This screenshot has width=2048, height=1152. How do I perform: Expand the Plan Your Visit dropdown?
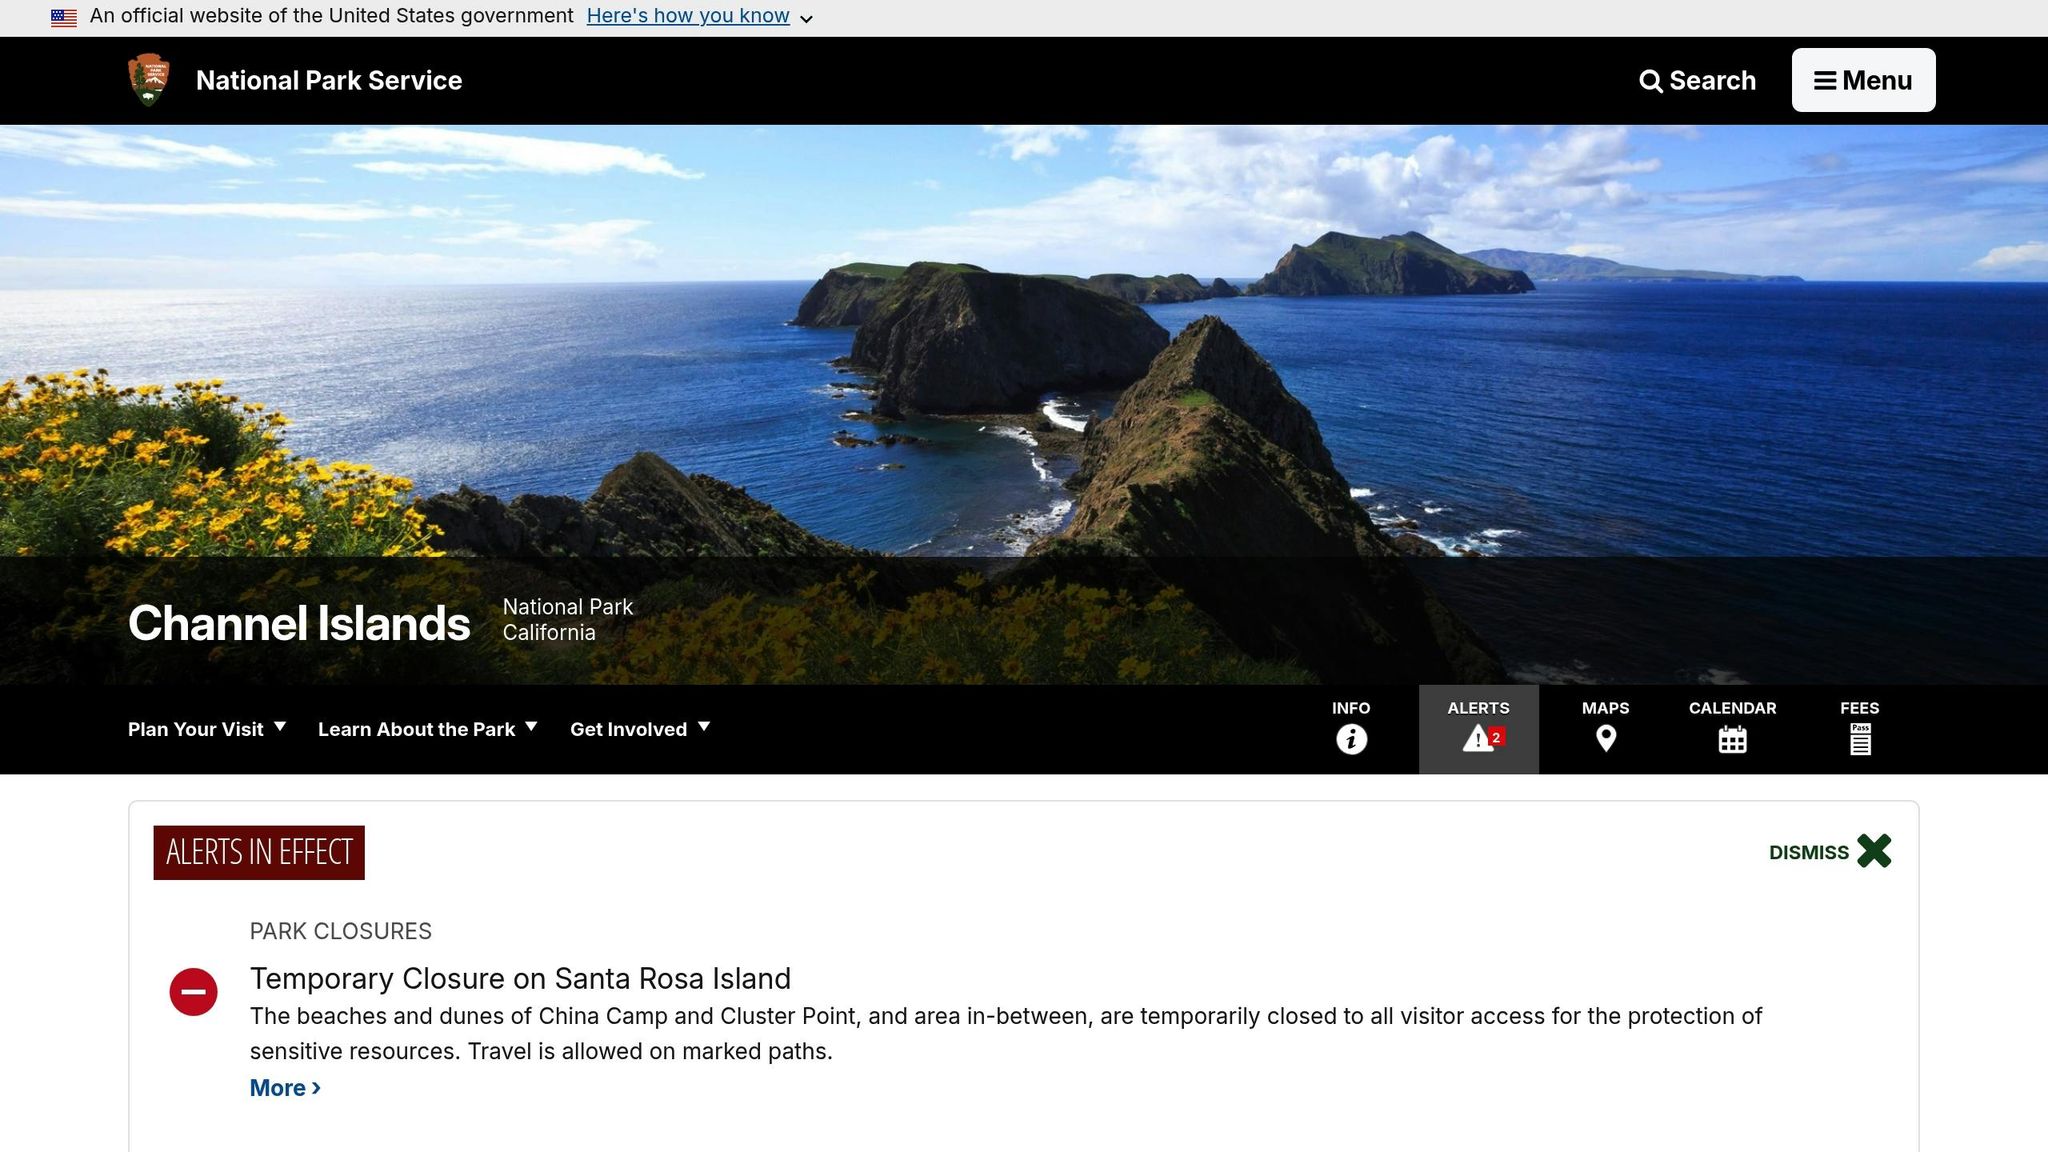[x=207, y=729]
